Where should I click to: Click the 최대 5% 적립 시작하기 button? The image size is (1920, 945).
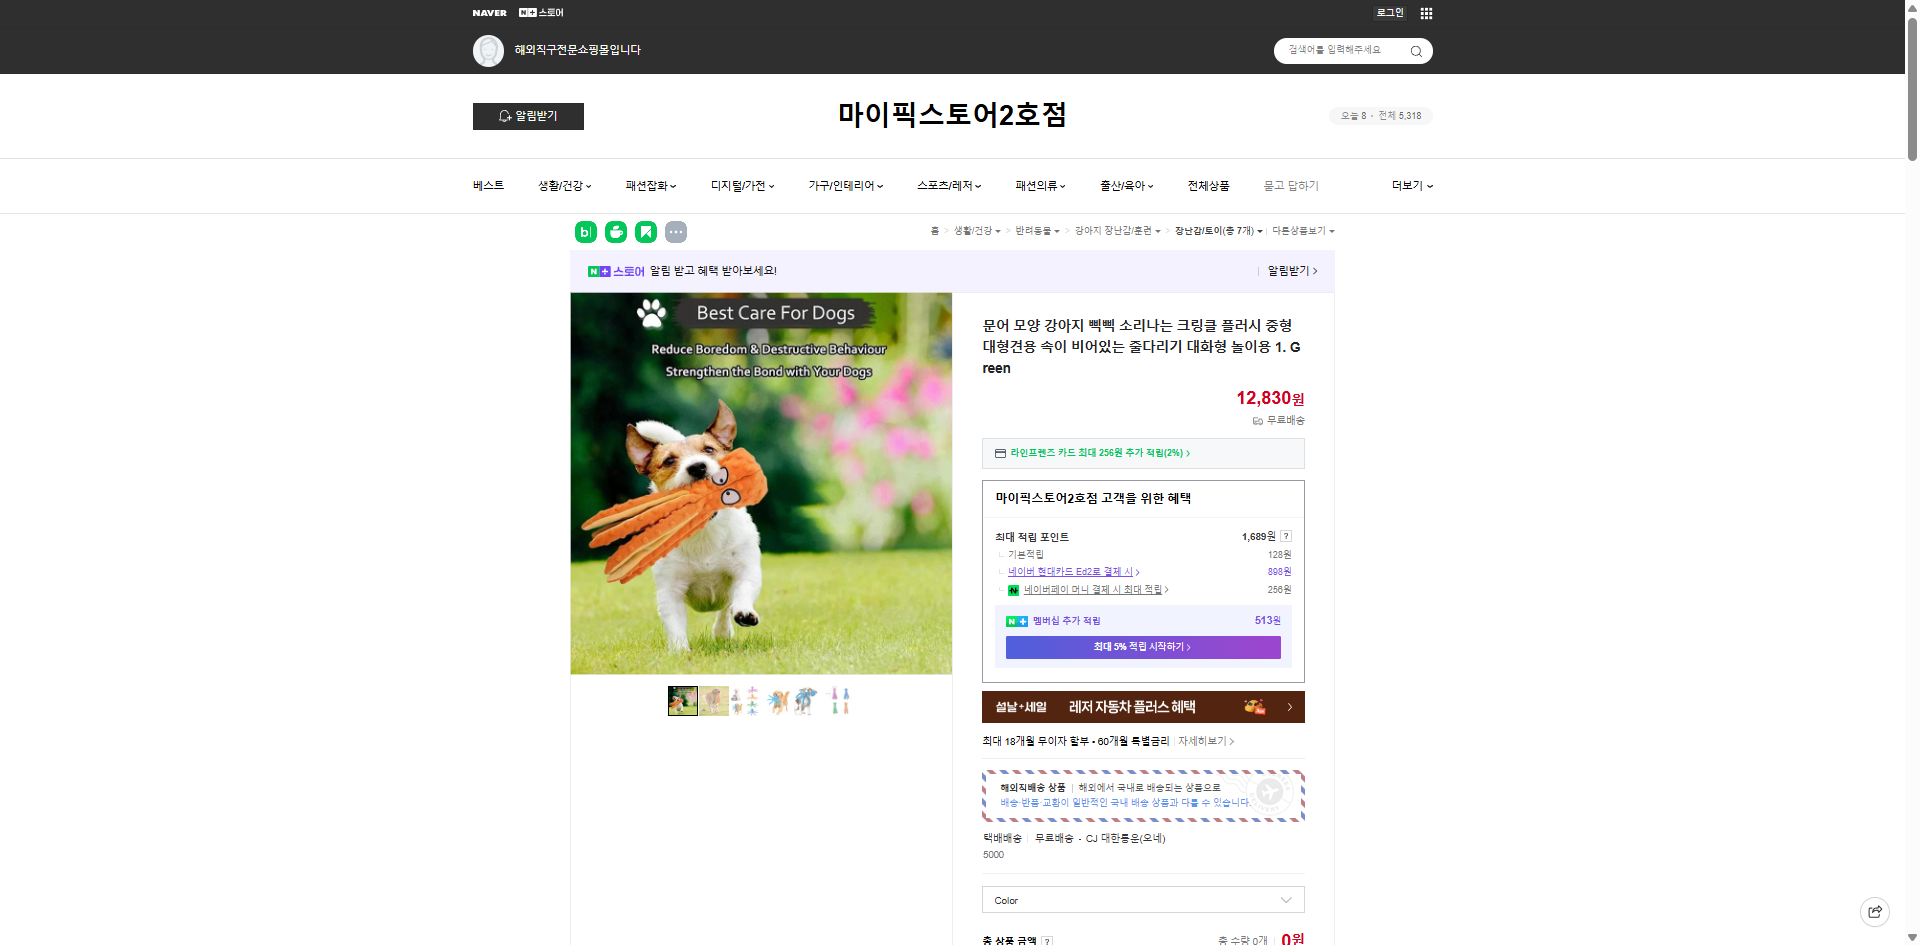coord(1143,647)
